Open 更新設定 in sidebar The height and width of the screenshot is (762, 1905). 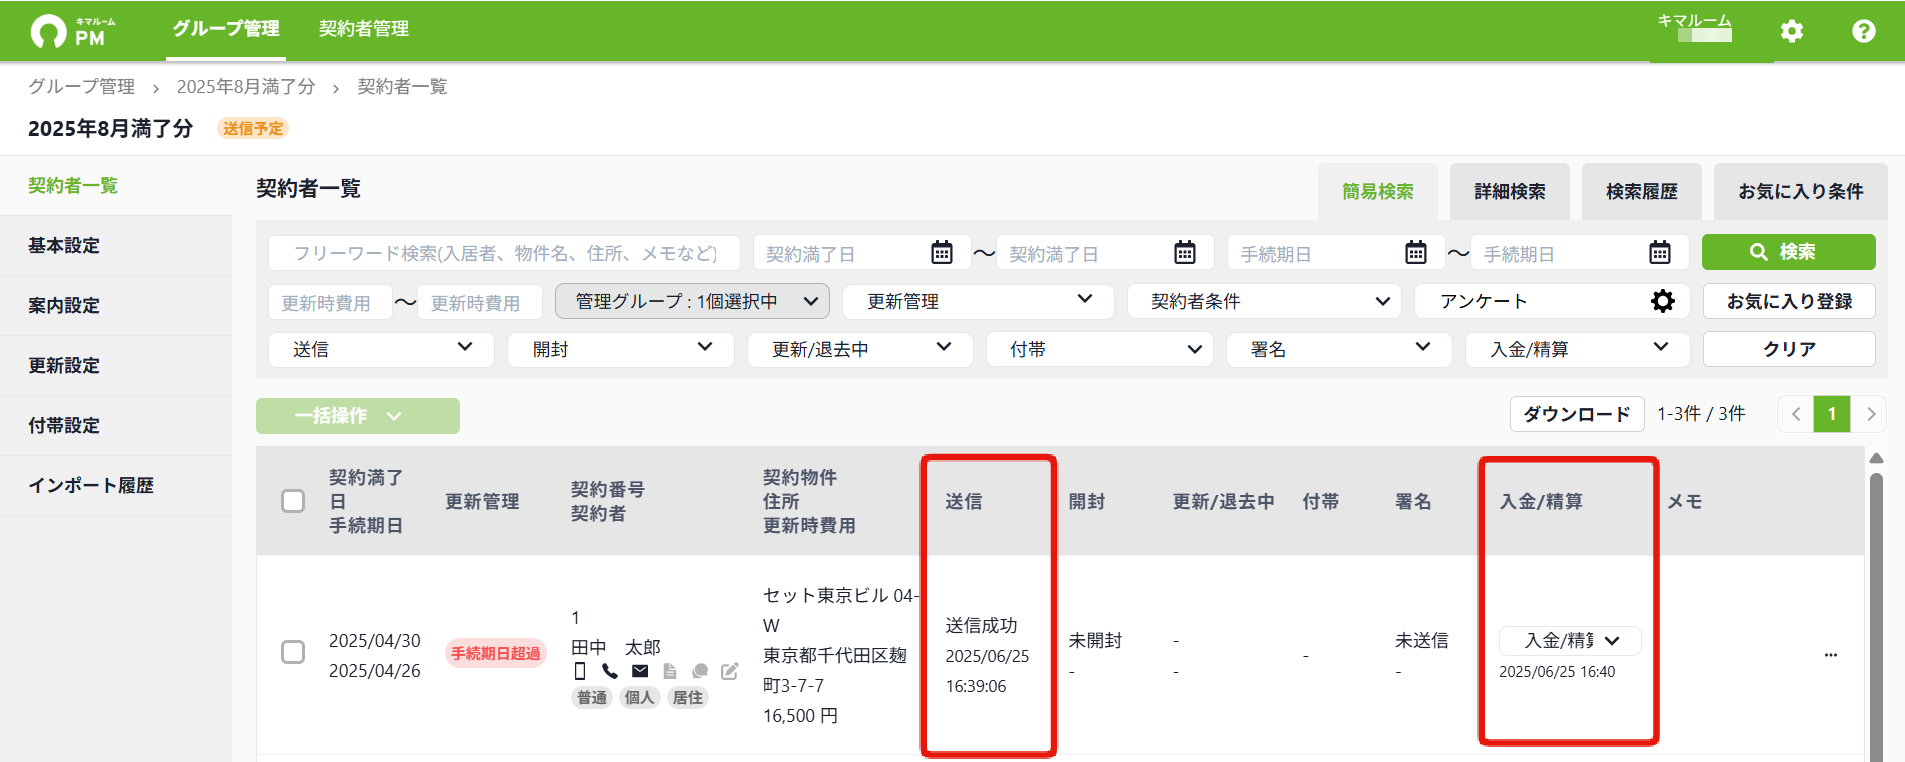[116, 366]
